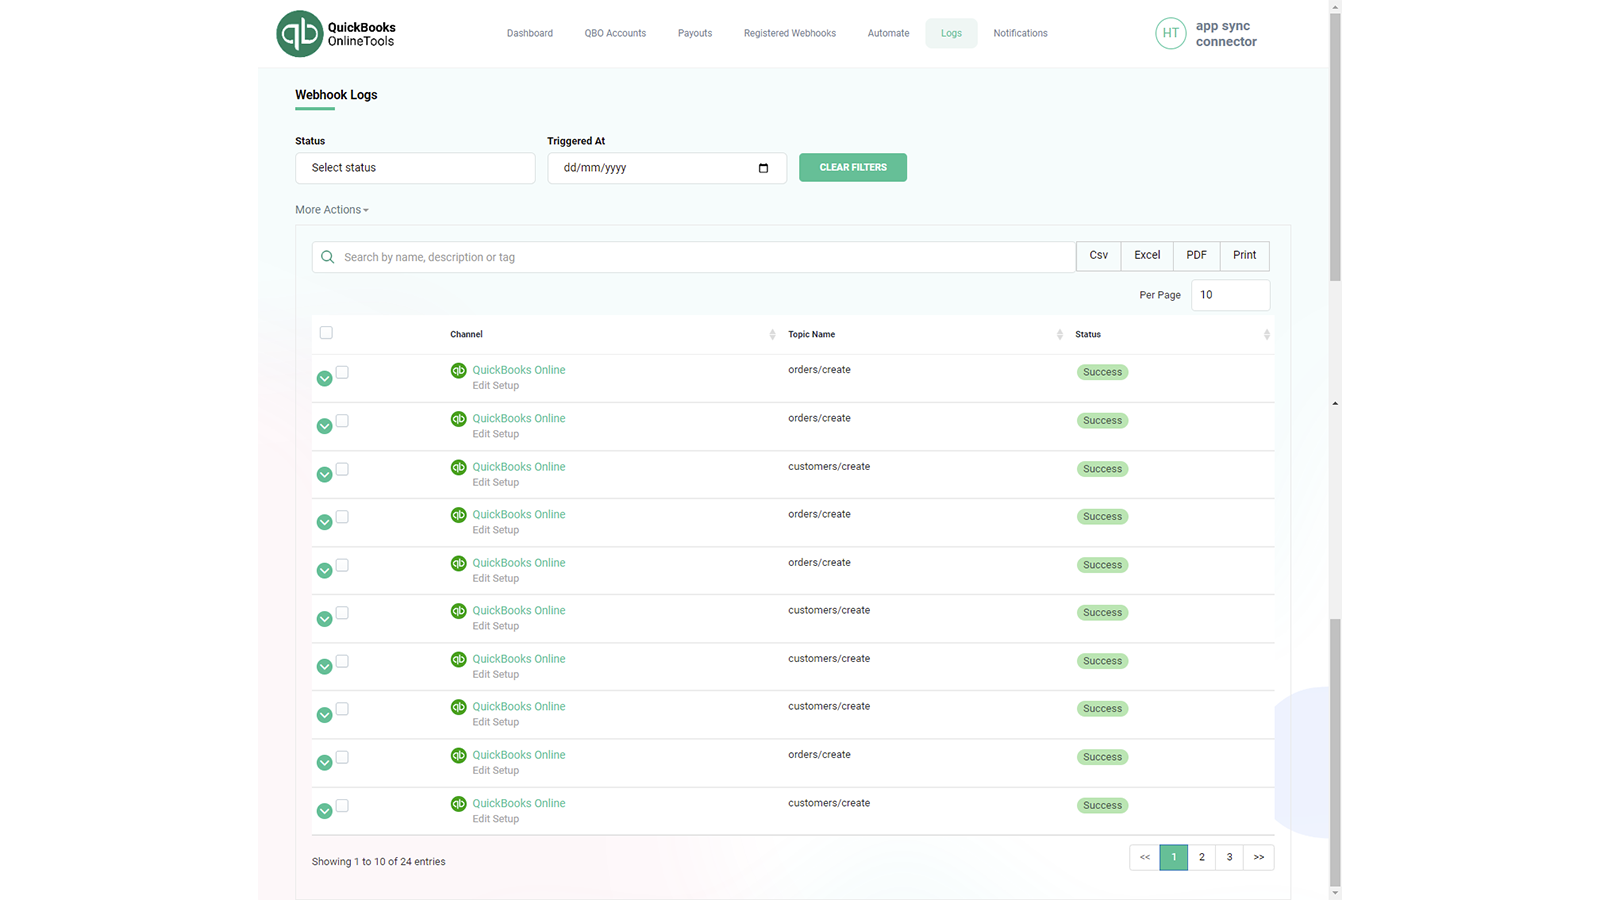This screenshot has width=1600, height=900.
Task: Click the QuickBooks icon in the eighth log row
Action: pos(458,707)
